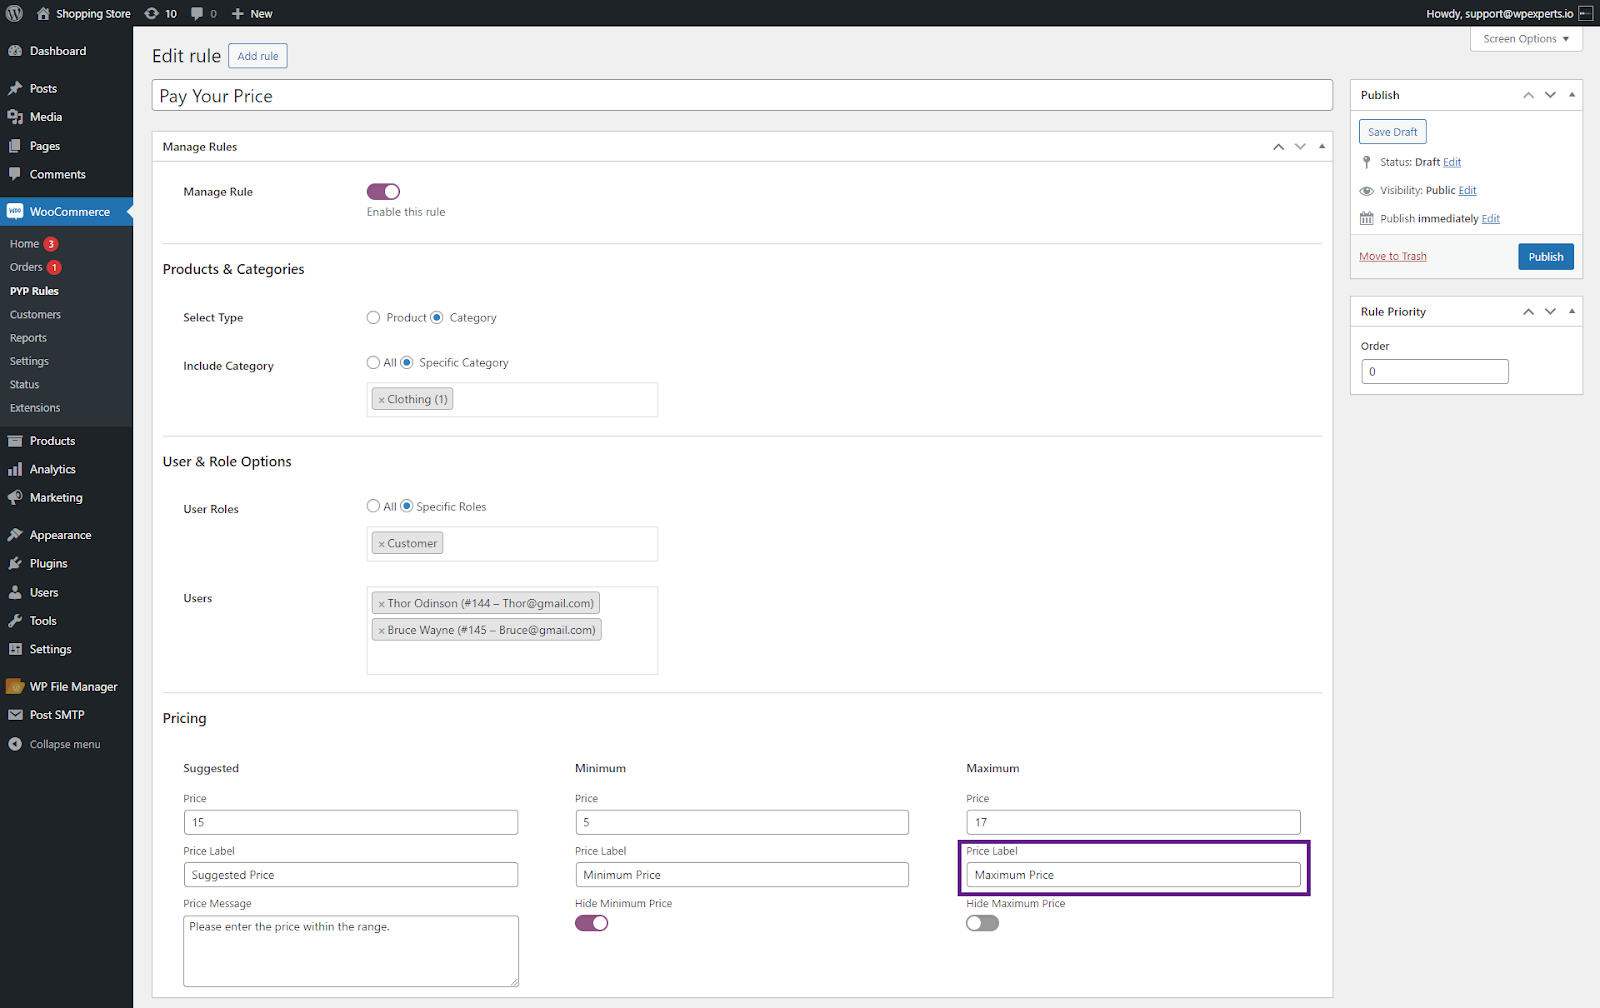This screenshot has width=1600, height=1008.
Task: Click the Users icon in sidebar
Action: tap(15, 592)
